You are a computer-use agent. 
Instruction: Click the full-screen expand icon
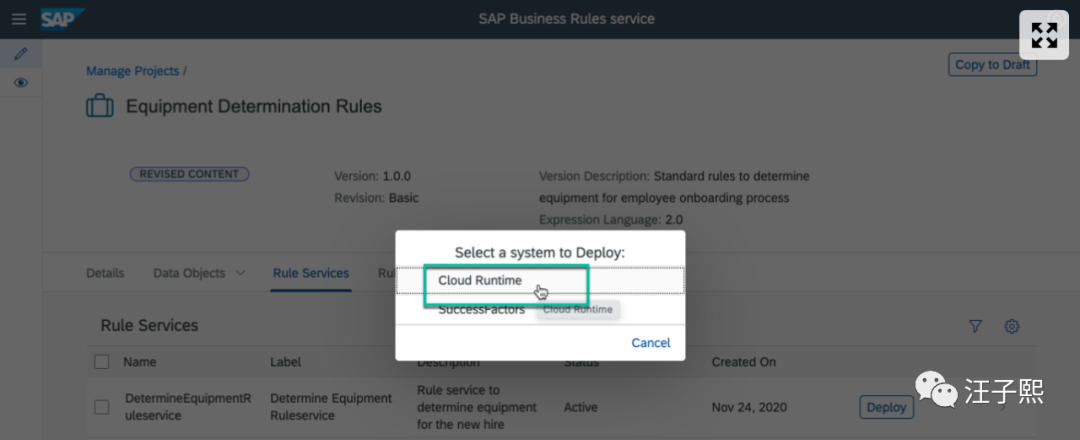click(1044, 36)
